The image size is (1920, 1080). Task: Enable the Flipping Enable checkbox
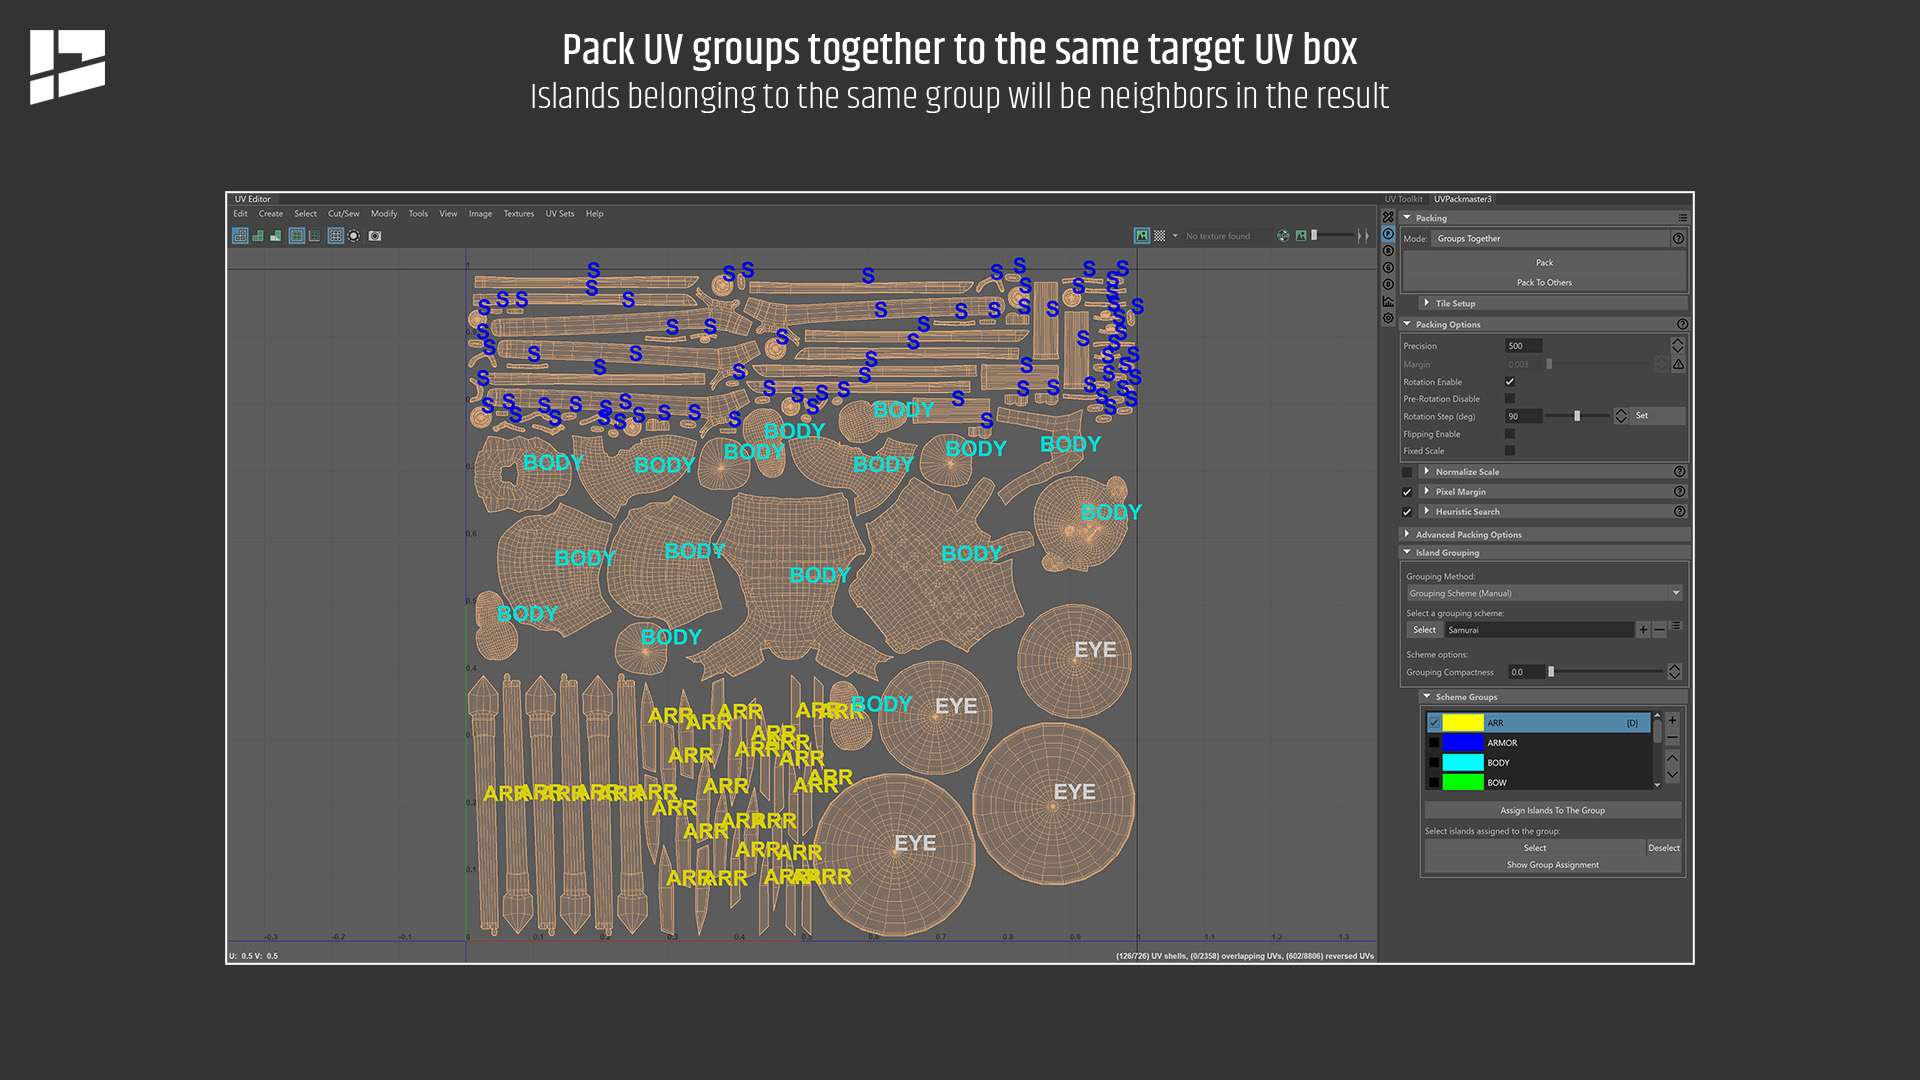click(x=1509, y=434)
